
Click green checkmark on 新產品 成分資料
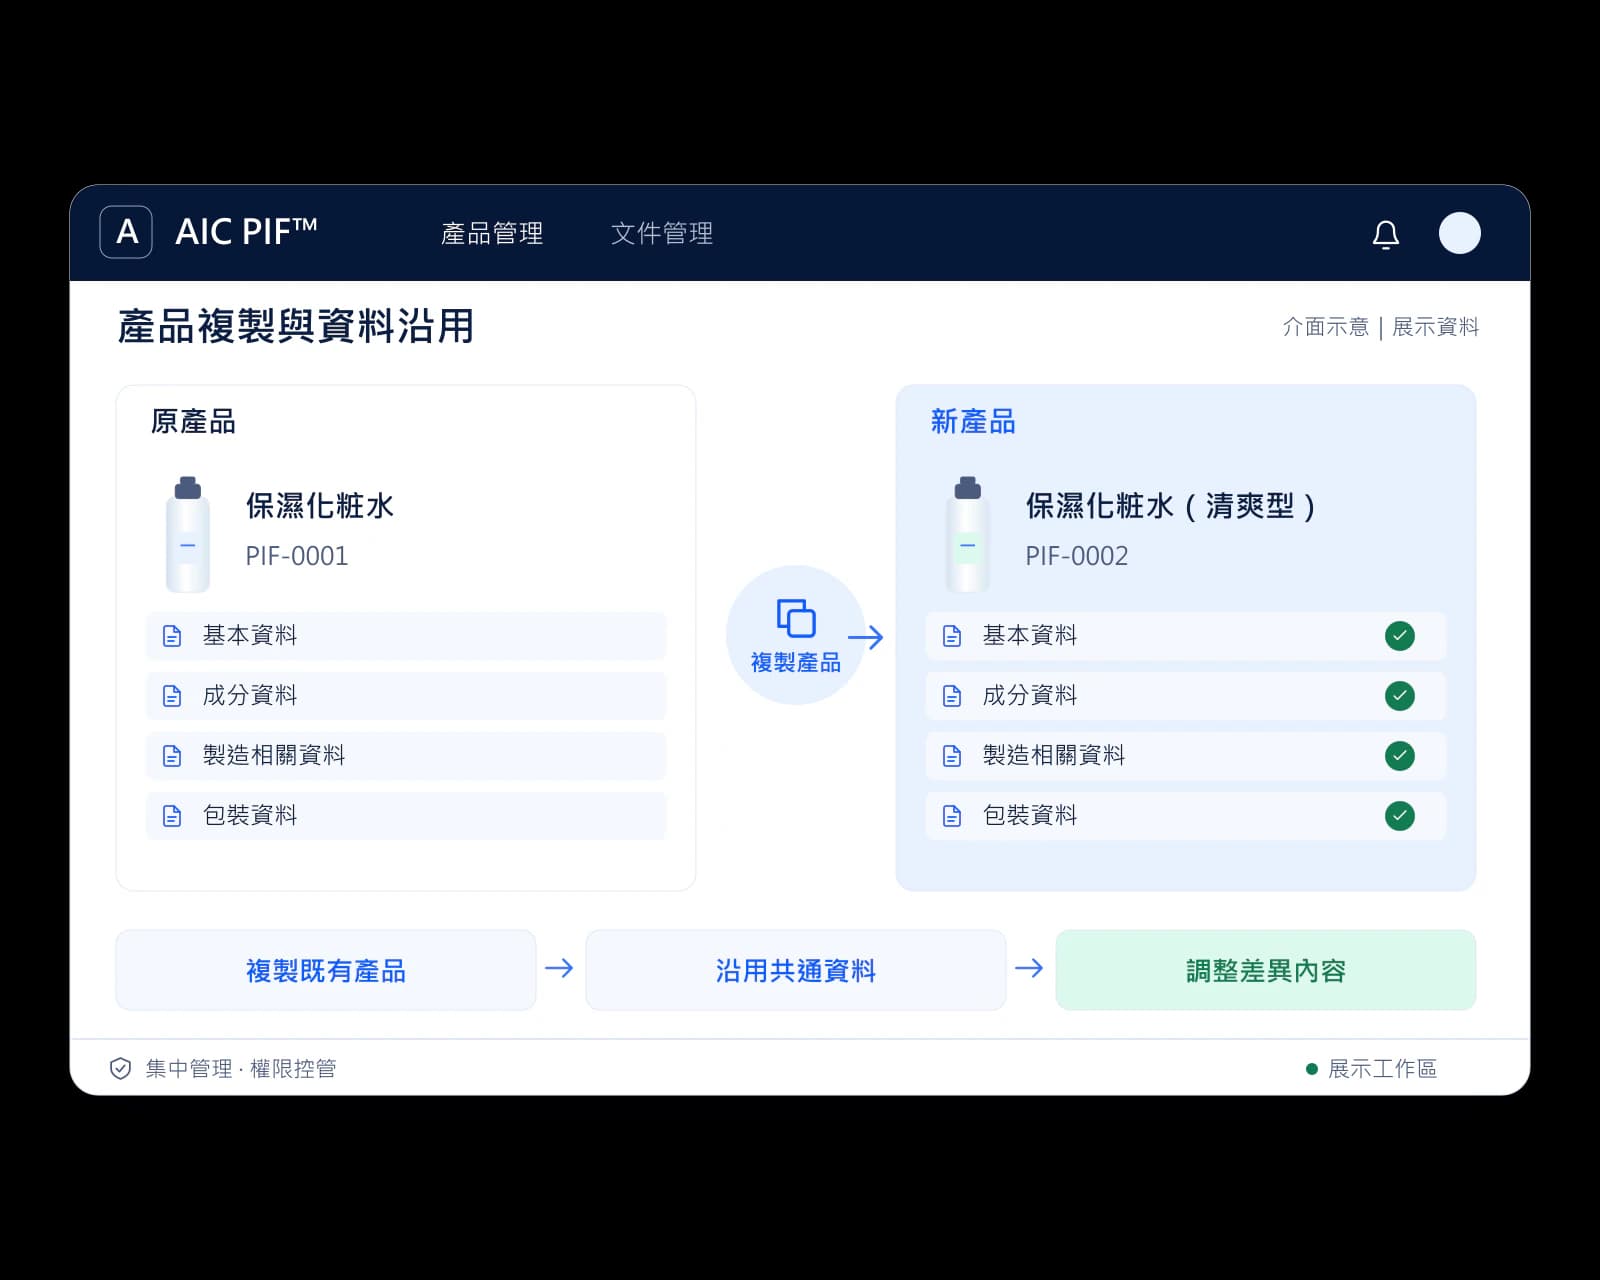point(1400,696)
